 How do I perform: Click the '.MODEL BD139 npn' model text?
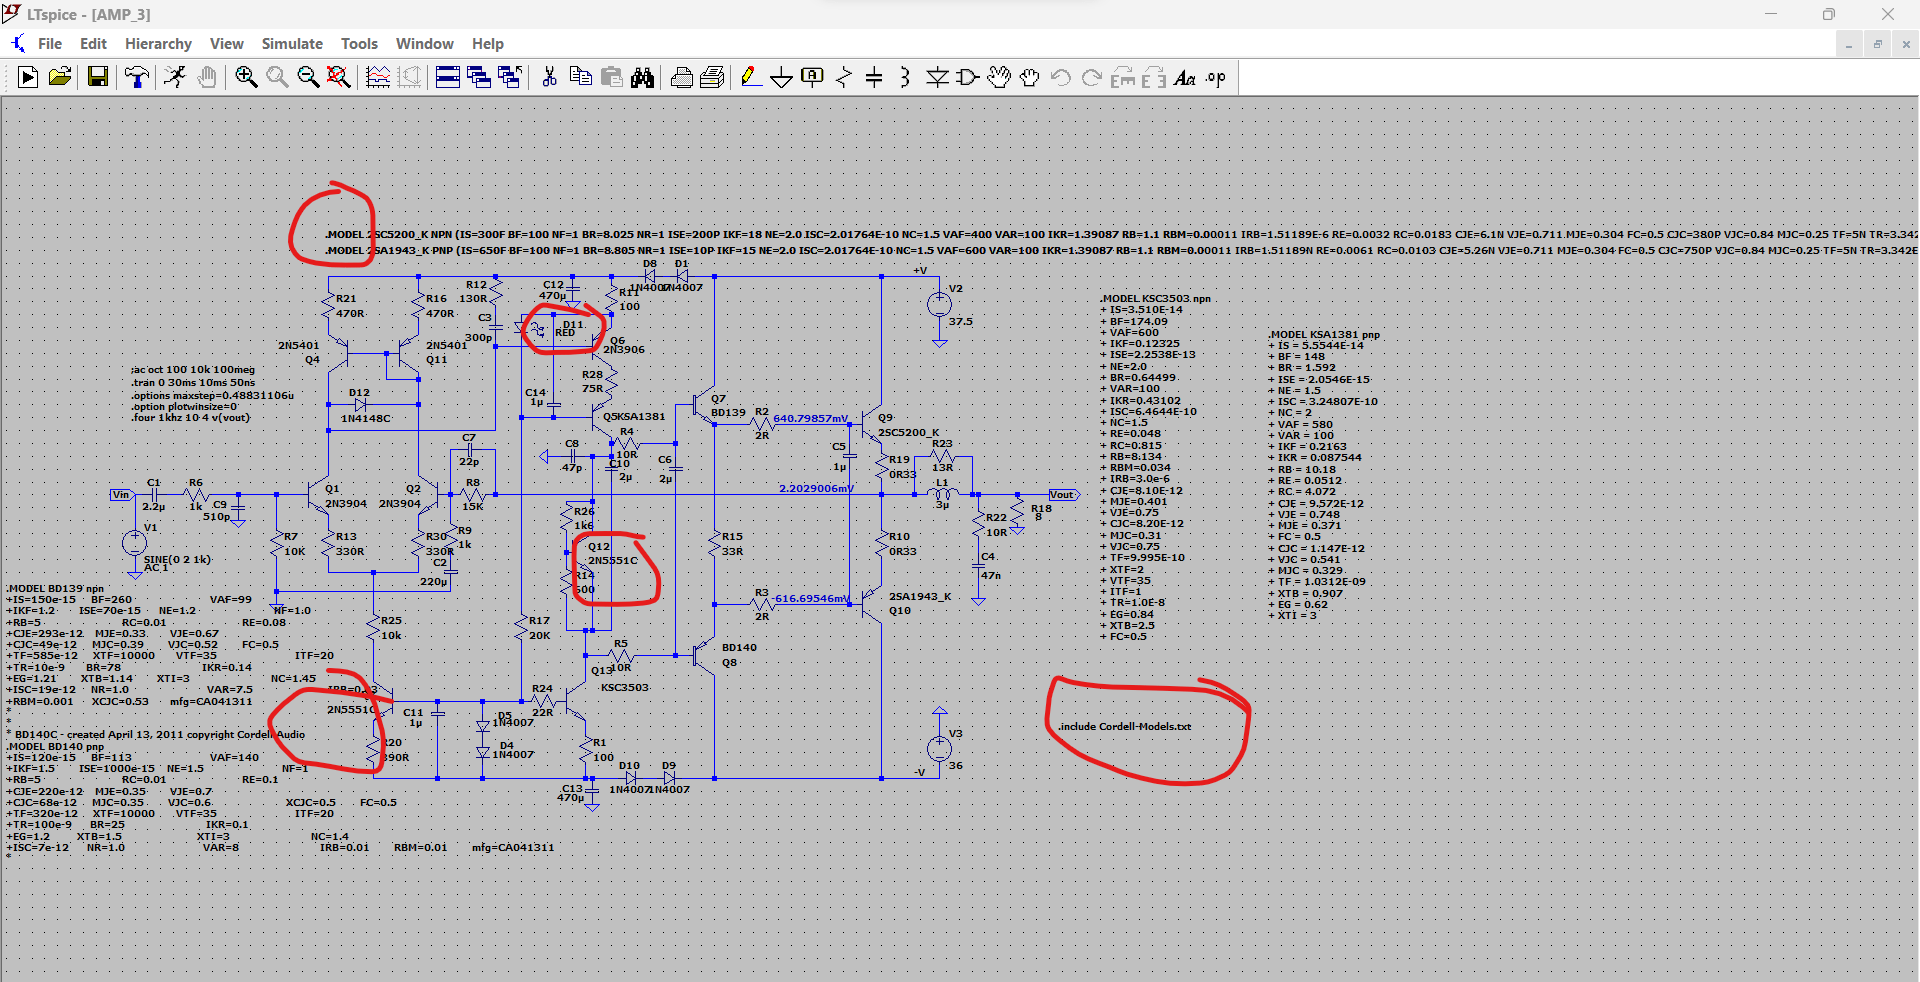coord(55,588)
